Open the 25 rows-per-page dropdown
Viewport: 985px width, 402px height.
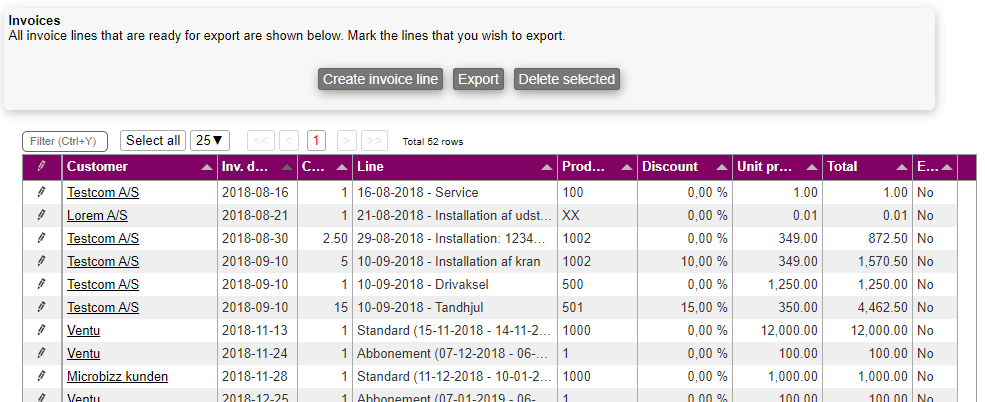(x=210, y=141)
